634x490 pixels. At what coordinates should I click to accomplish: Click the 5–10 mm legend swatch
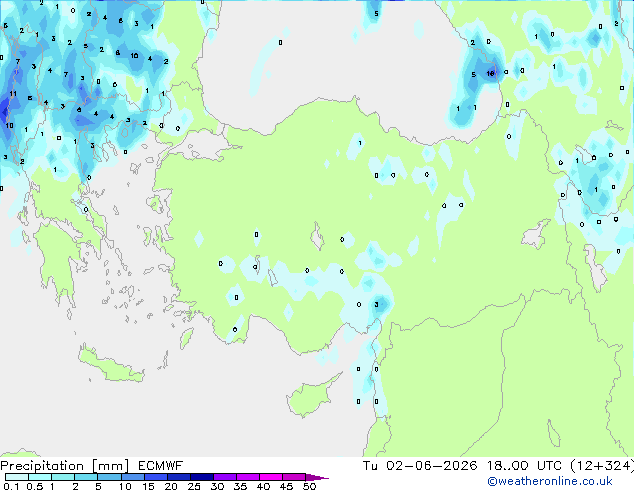(109, 477)
